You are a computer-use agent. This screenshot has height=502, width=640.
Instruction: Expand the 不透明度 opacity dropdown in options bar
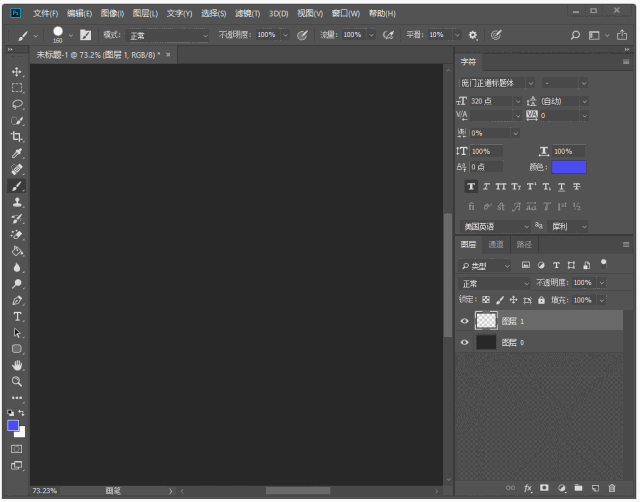pos(286,35)
